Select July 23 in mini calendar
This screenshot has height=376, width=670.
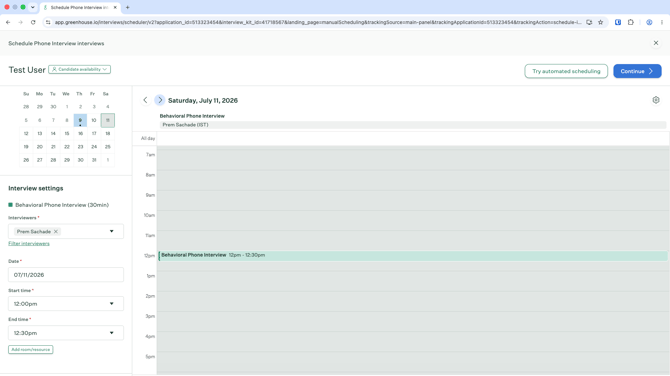80,147
